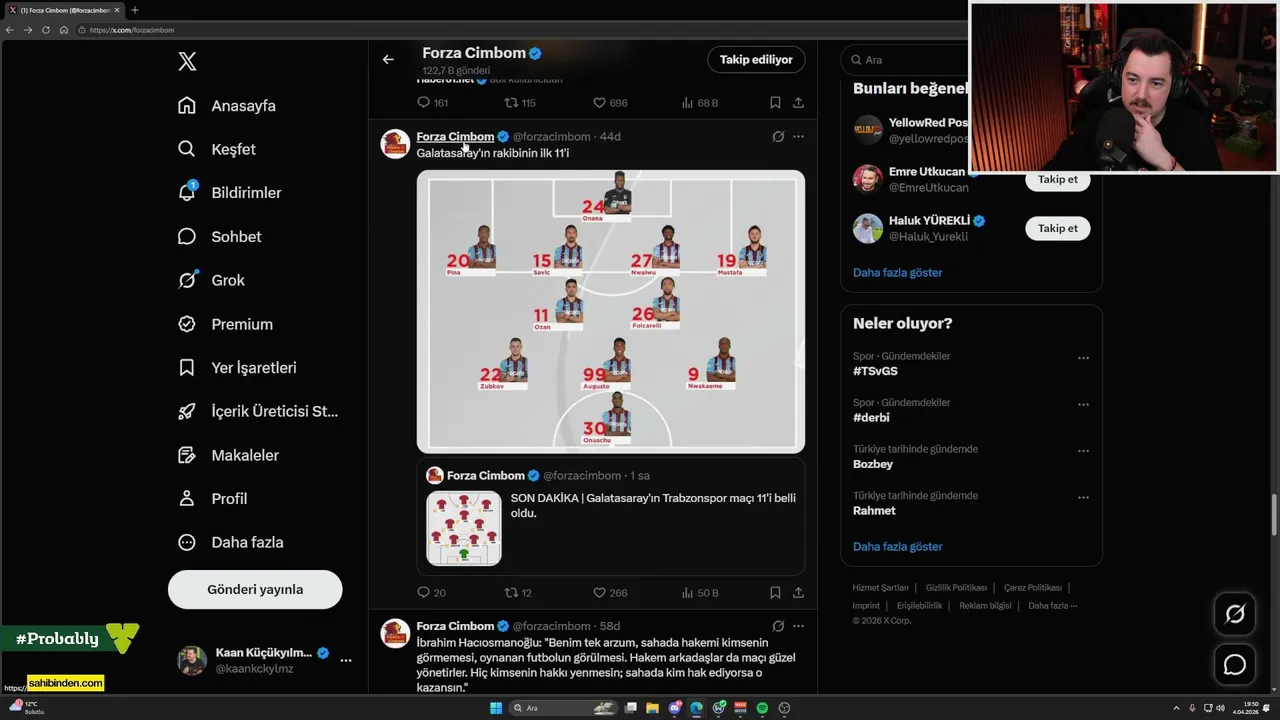Viewport: 1280px width, 720px height.
Task: Open Windows Start menu
Action: (x=495, y=708)
